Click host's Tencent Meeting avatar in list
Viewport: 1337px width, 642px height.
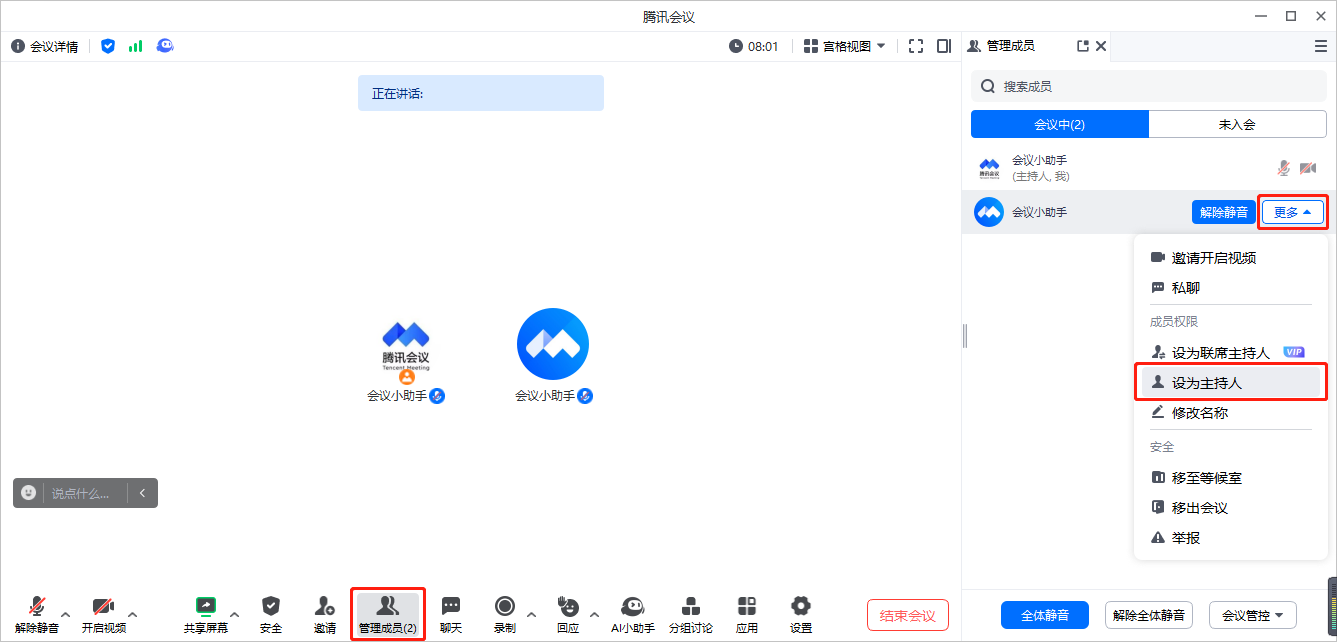click(x=989, y=168)
